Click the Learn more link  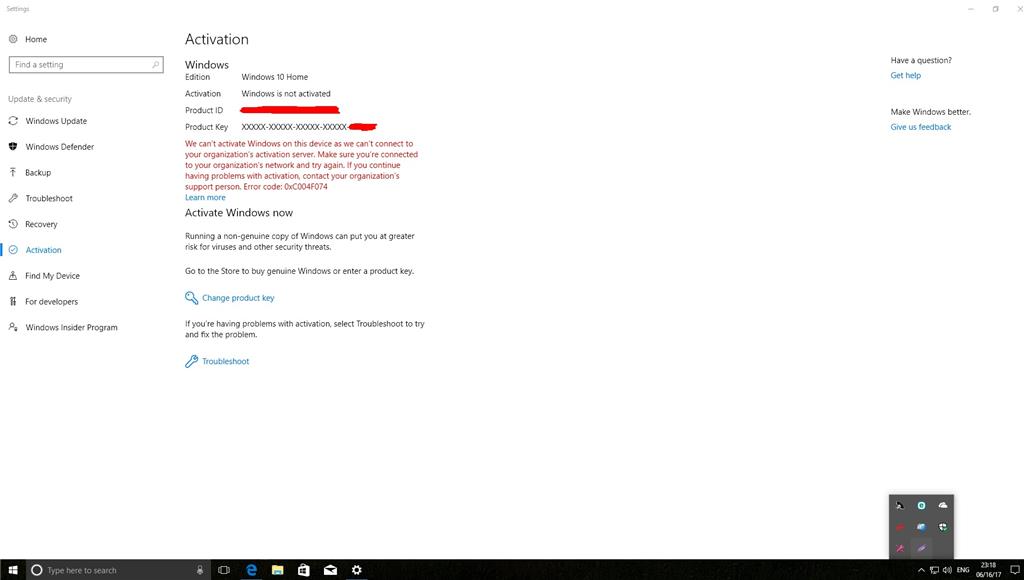pos(205,197)
